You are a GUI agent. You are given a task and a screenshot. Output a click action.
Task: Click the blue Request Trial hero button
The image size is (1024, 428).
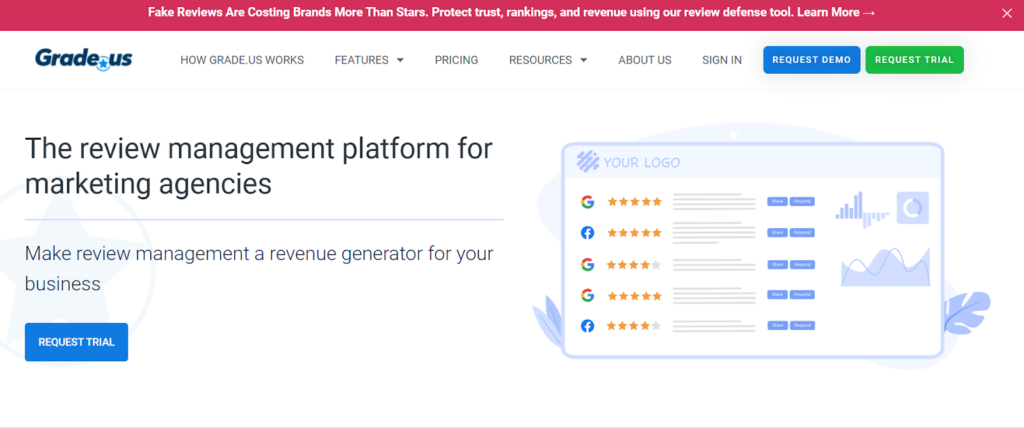(x=76, y=342)
